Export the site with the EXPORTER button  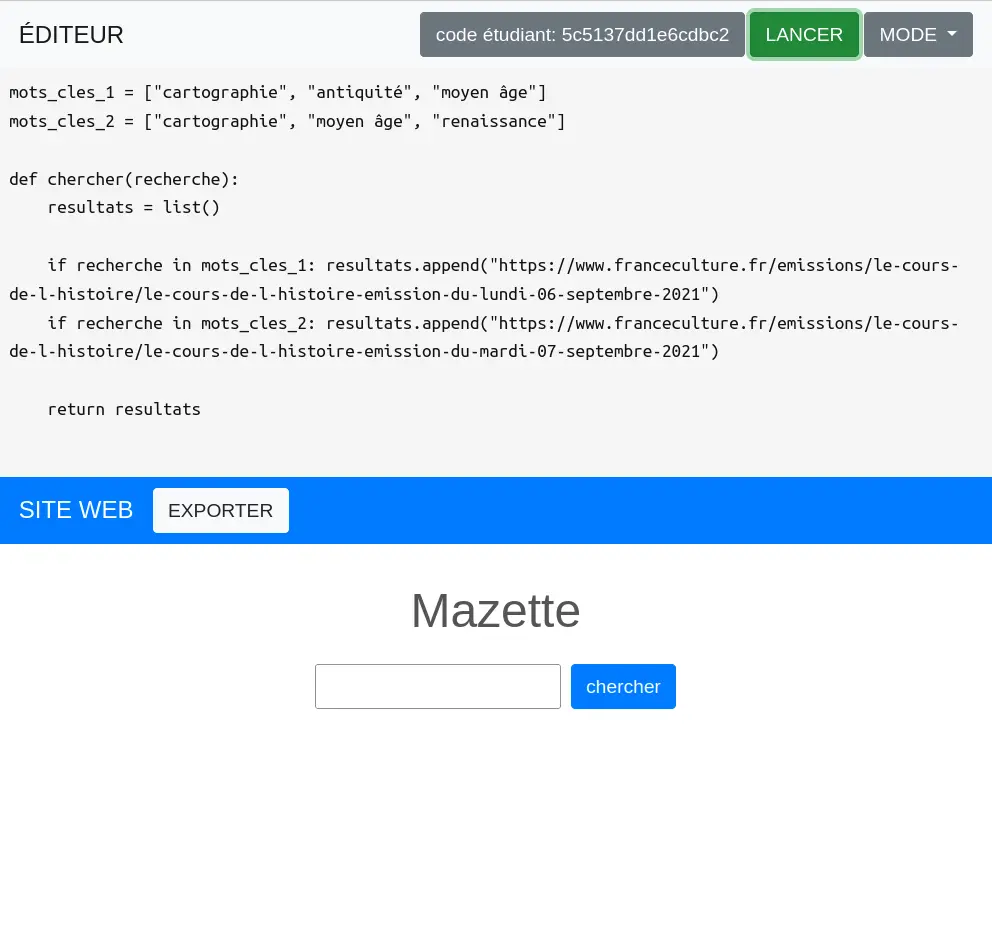(x=220, y=511)
